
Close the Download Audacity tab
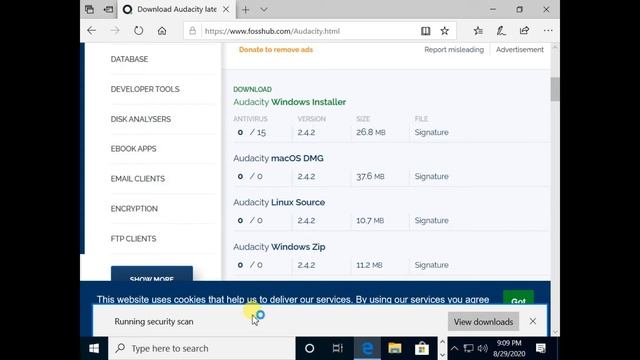[226, 9]
